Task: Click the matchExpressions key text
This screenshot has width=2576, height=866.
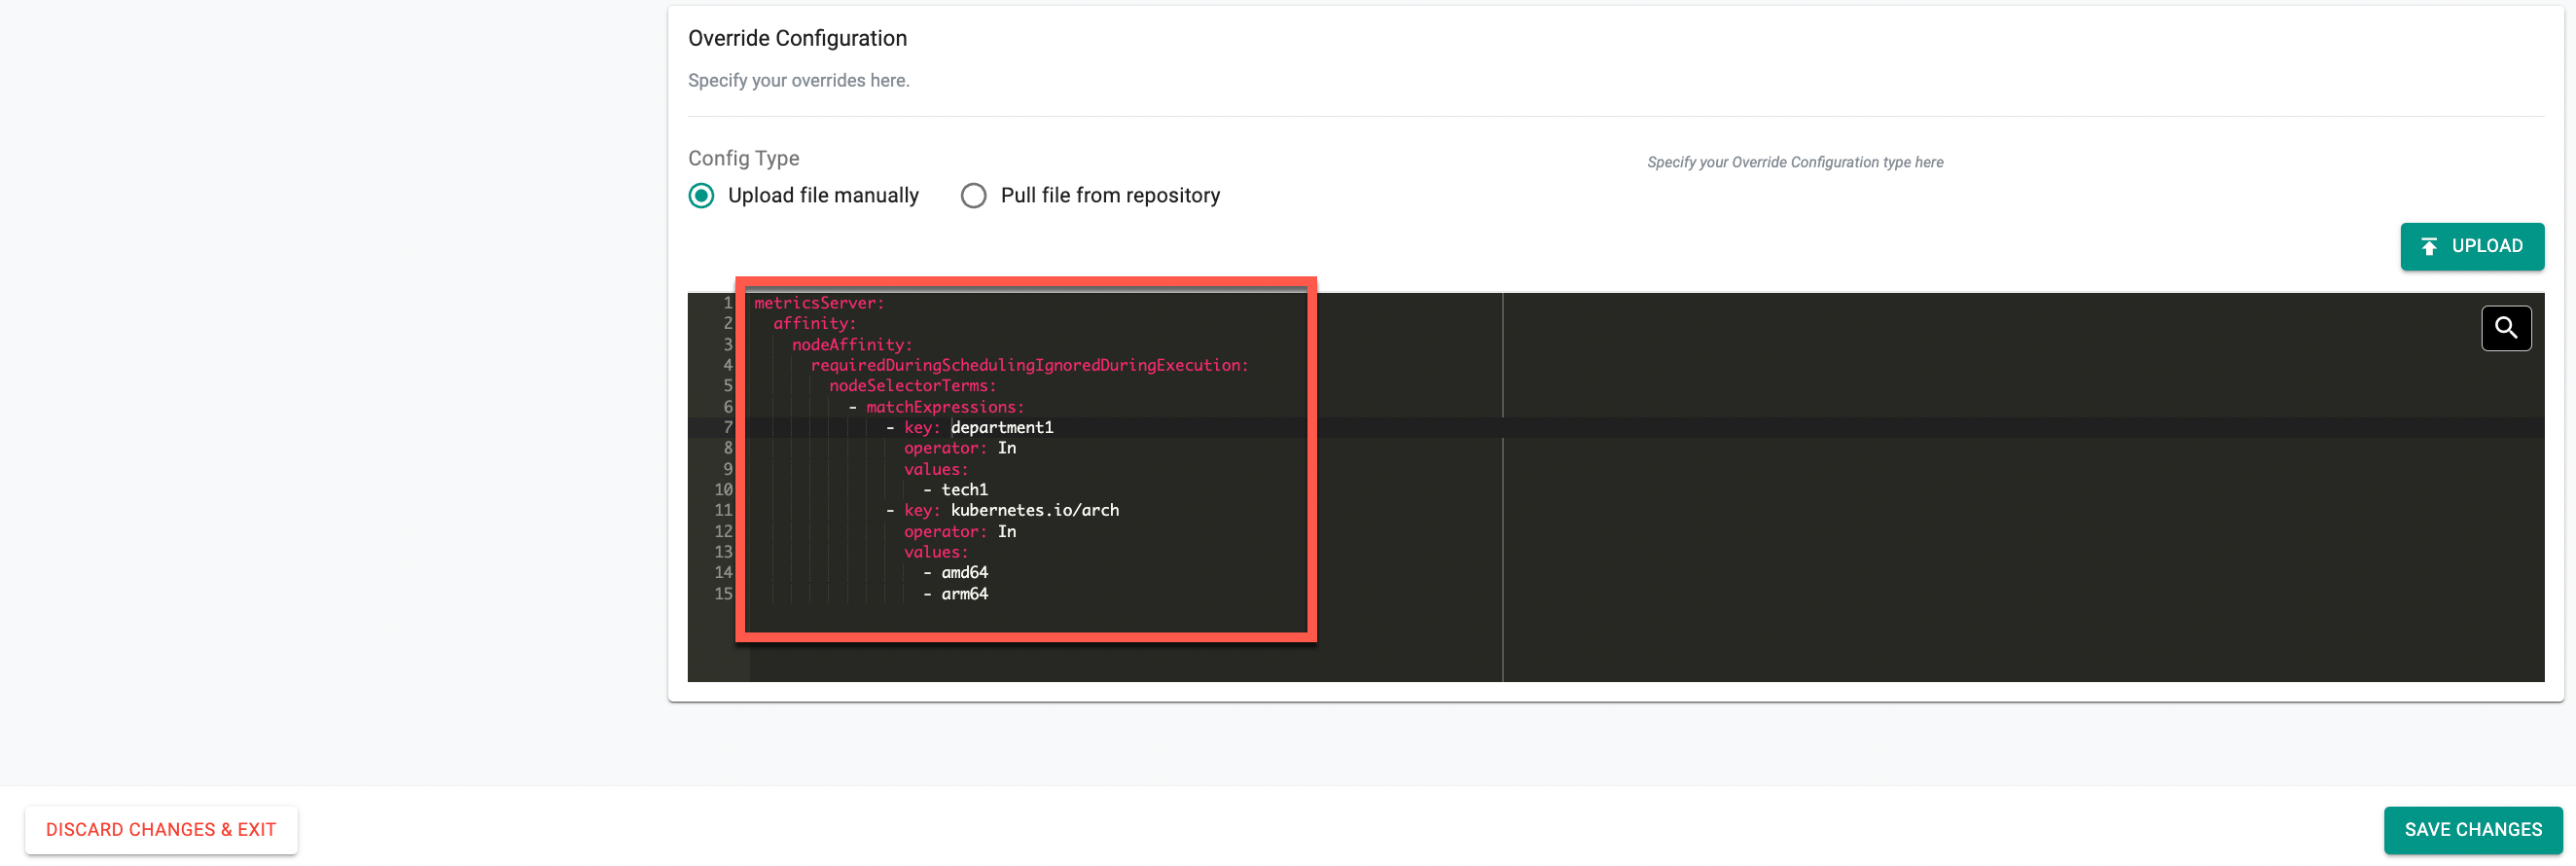Action: pyautogui.click(x=944, y=407)
